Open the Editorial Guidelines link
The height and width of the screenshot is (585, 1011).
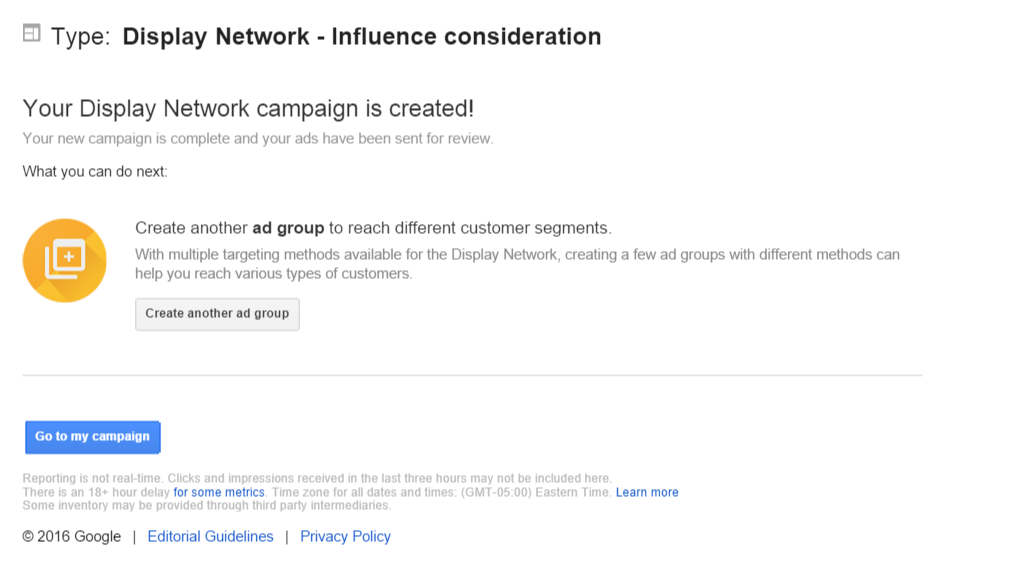coord(210,537)
